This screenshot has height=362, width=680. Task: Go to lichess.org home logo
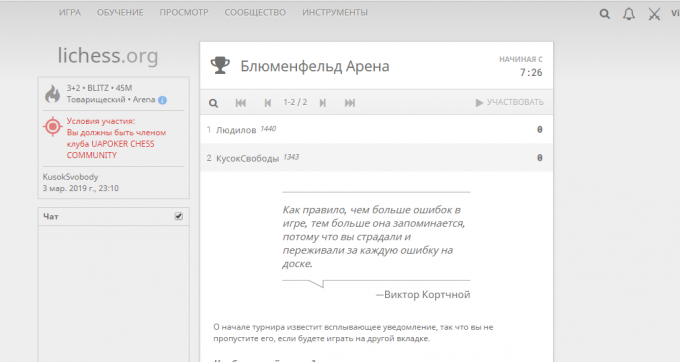point(108,56)
